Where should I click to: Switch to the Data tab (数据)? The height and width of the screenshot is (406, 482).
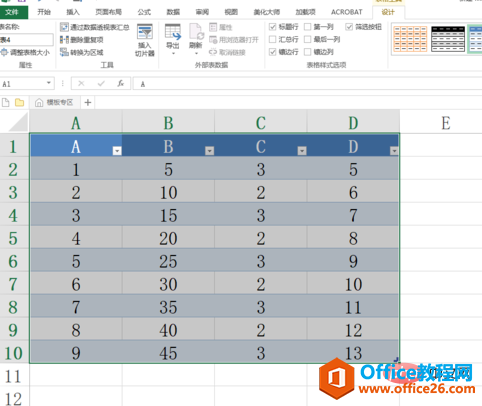coord(173,12)
